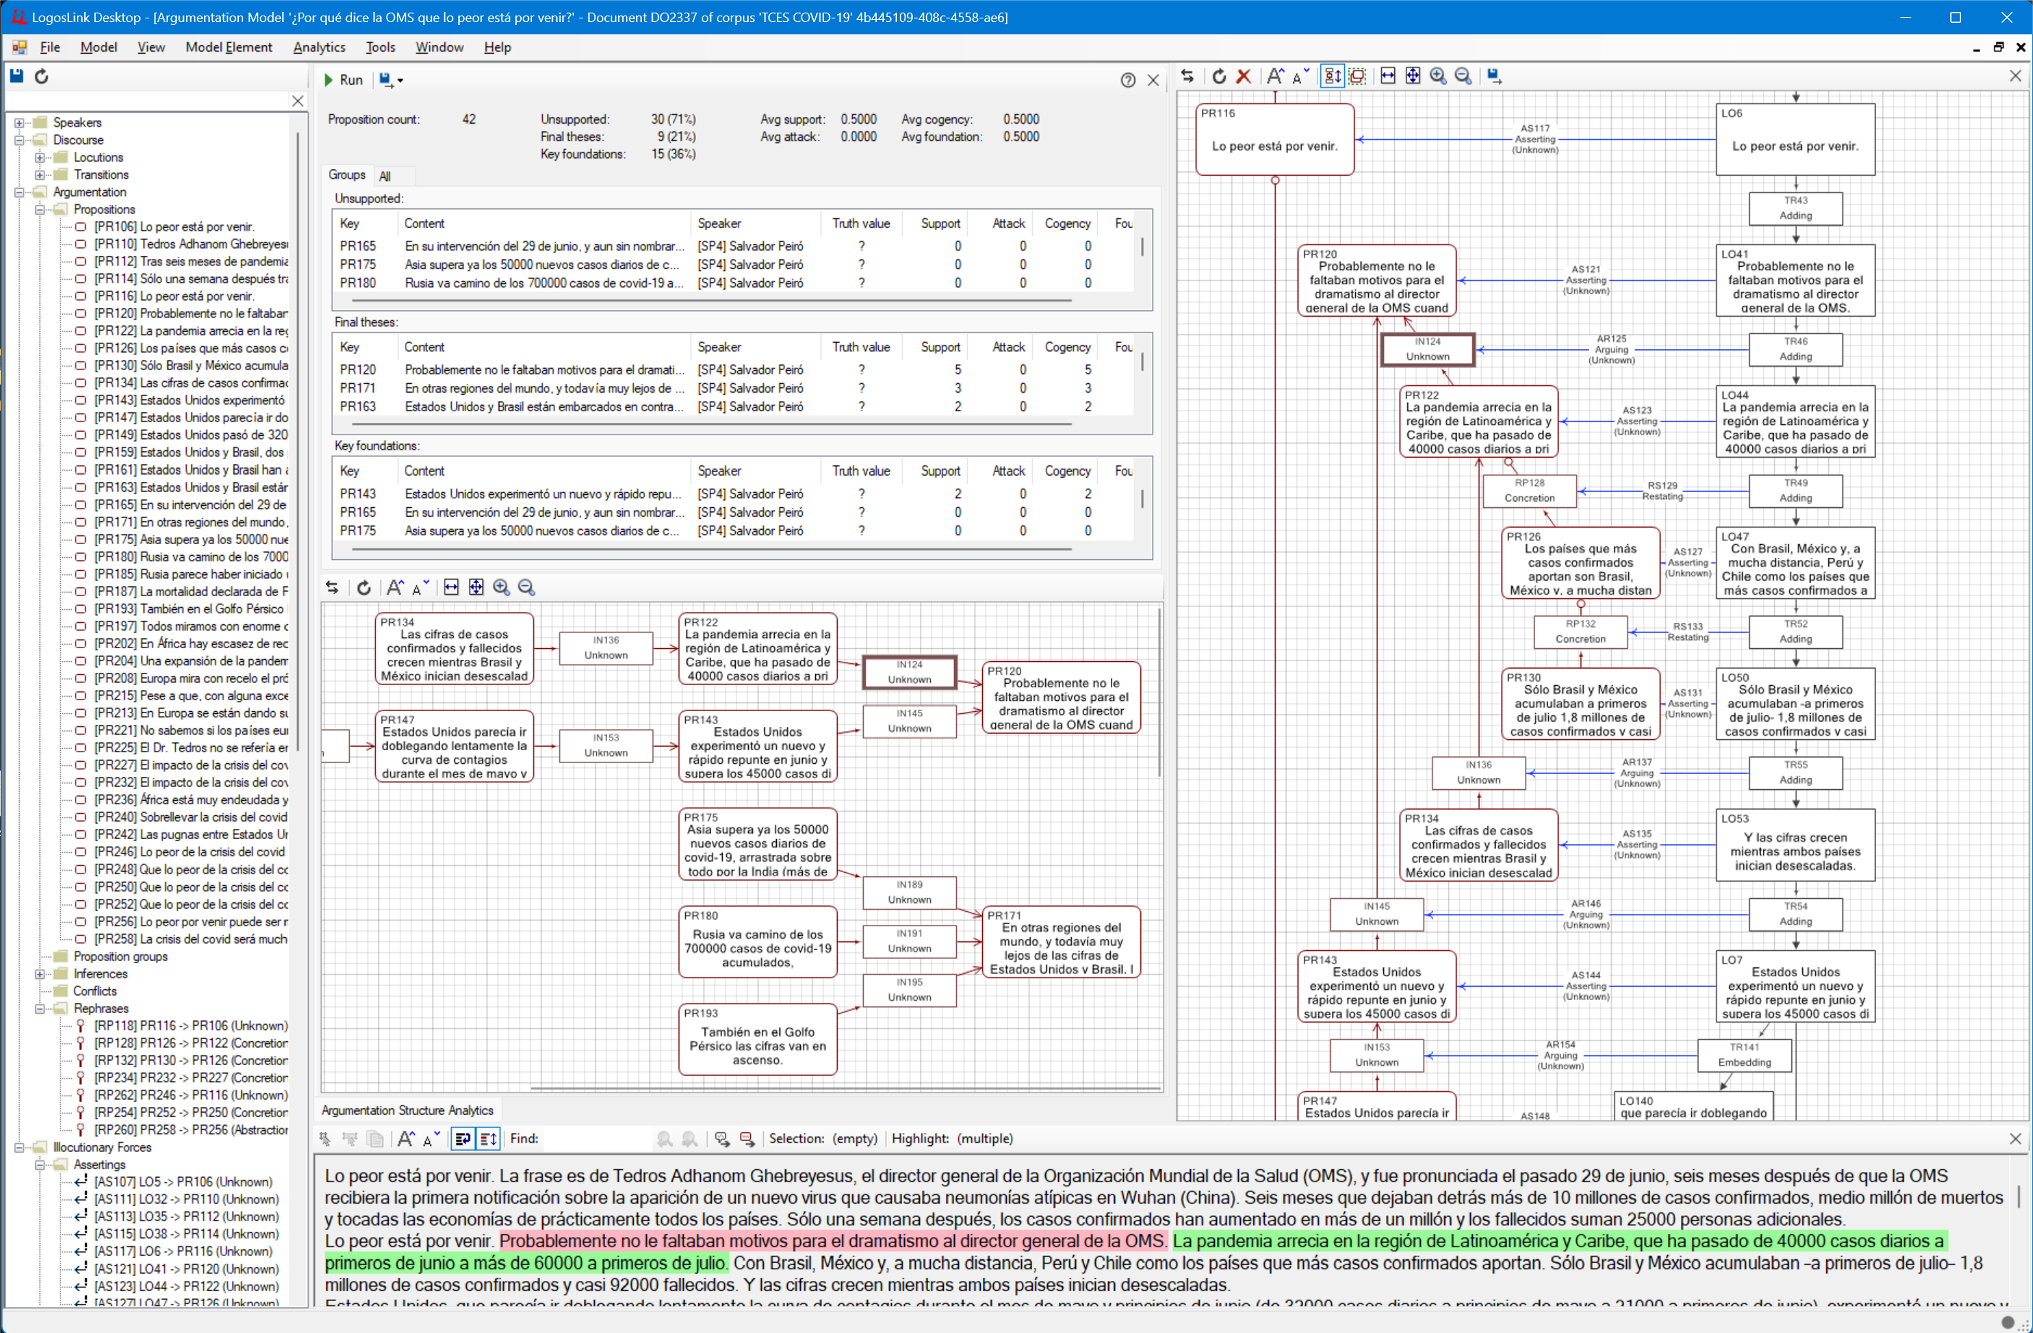Select proposition PR143 in the tree

(x=190, y=400)
